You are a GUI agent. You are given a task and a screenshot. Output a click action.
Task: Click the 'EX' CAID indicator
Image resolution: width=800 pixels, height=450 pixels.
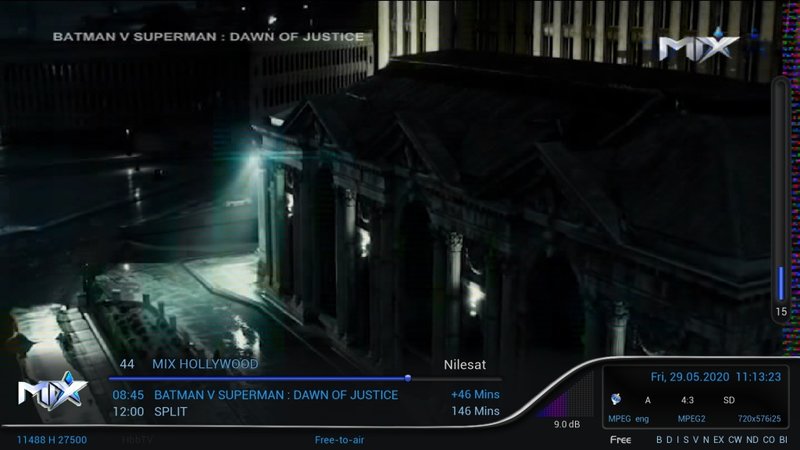click(x=719, y=440)
